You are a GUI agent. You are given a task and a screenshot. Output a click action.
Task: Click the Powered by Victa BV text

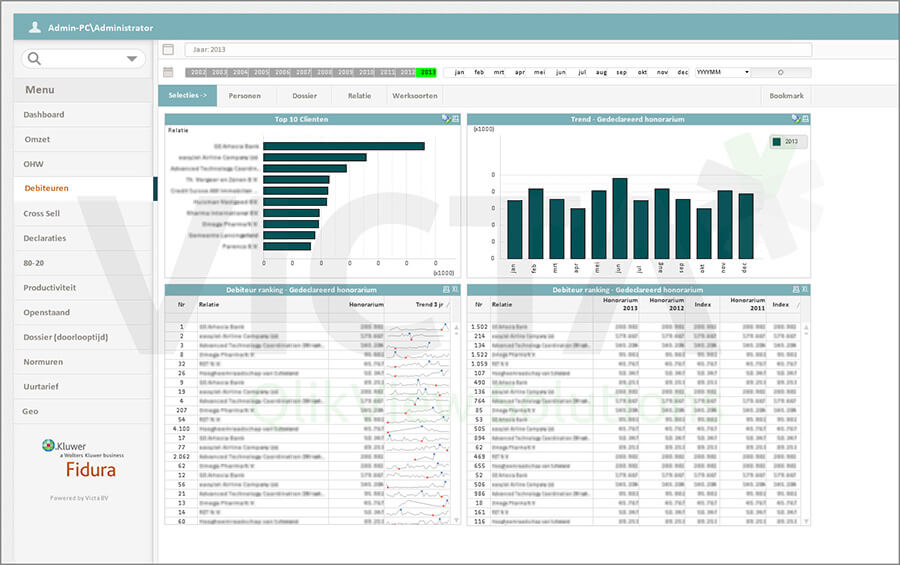tap(79, 498)
